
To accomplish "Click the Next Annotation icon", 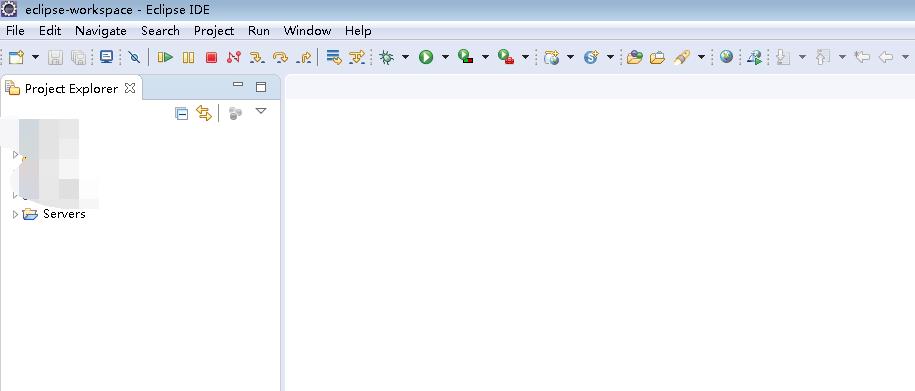I will coord(783,57).
